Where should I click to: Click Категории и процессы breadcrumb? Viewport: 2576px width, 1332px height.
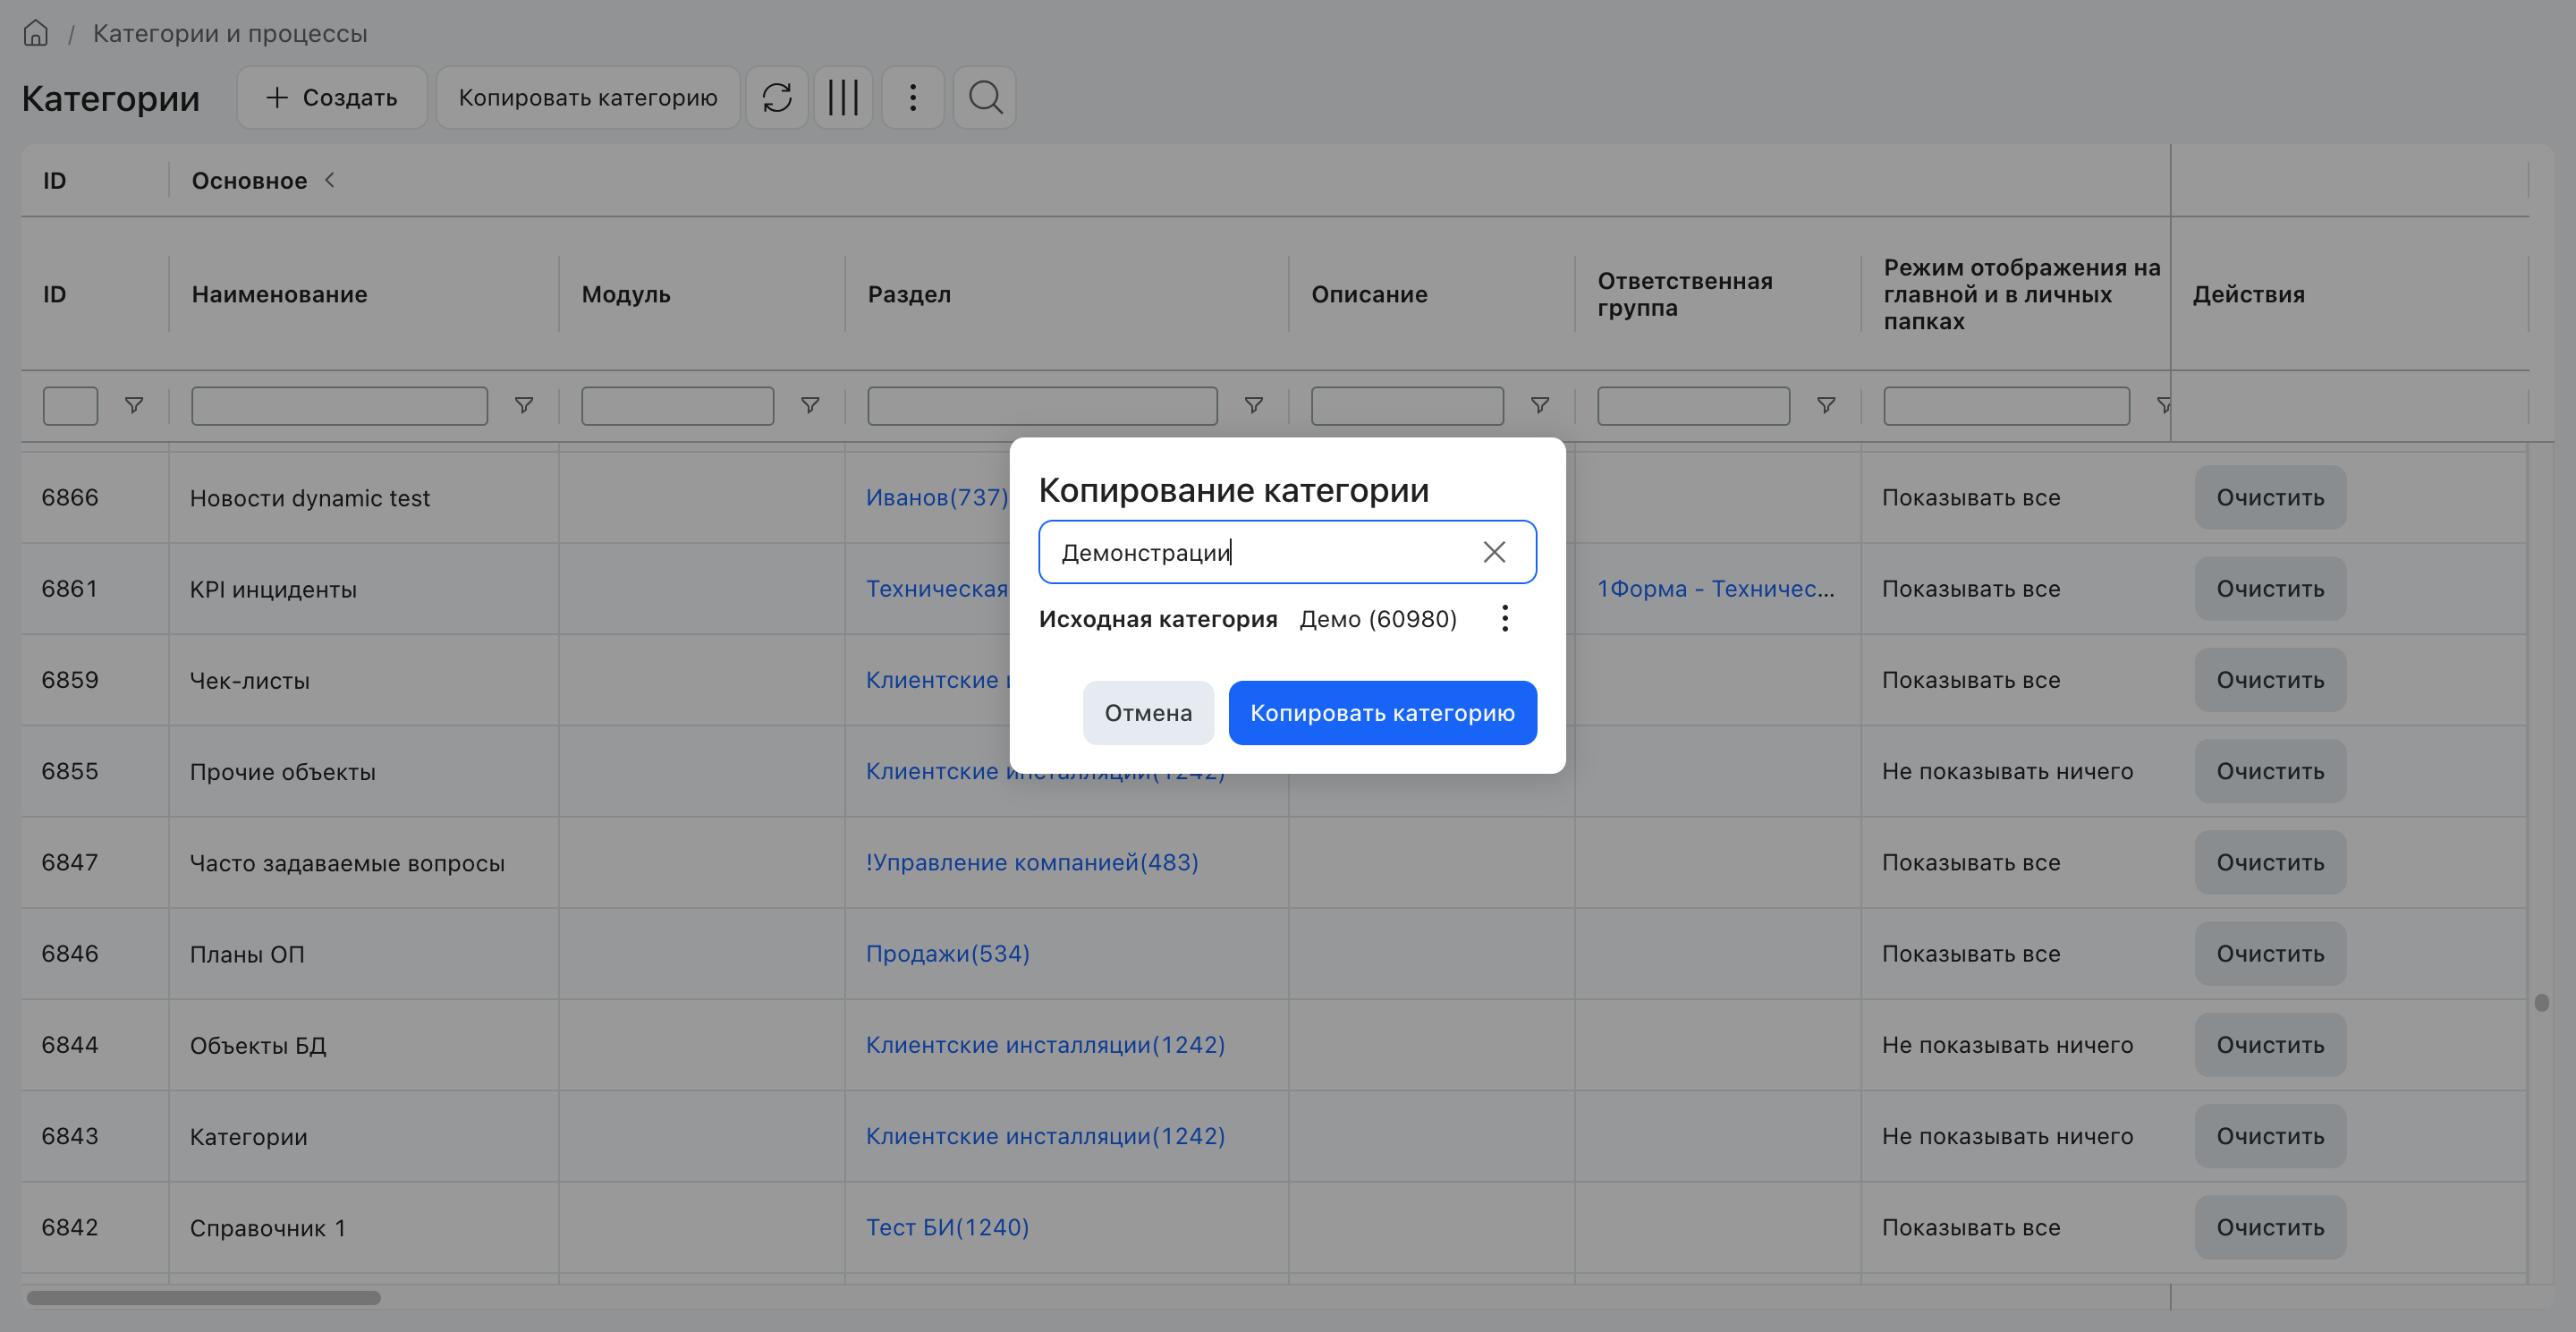coord(230,33)
